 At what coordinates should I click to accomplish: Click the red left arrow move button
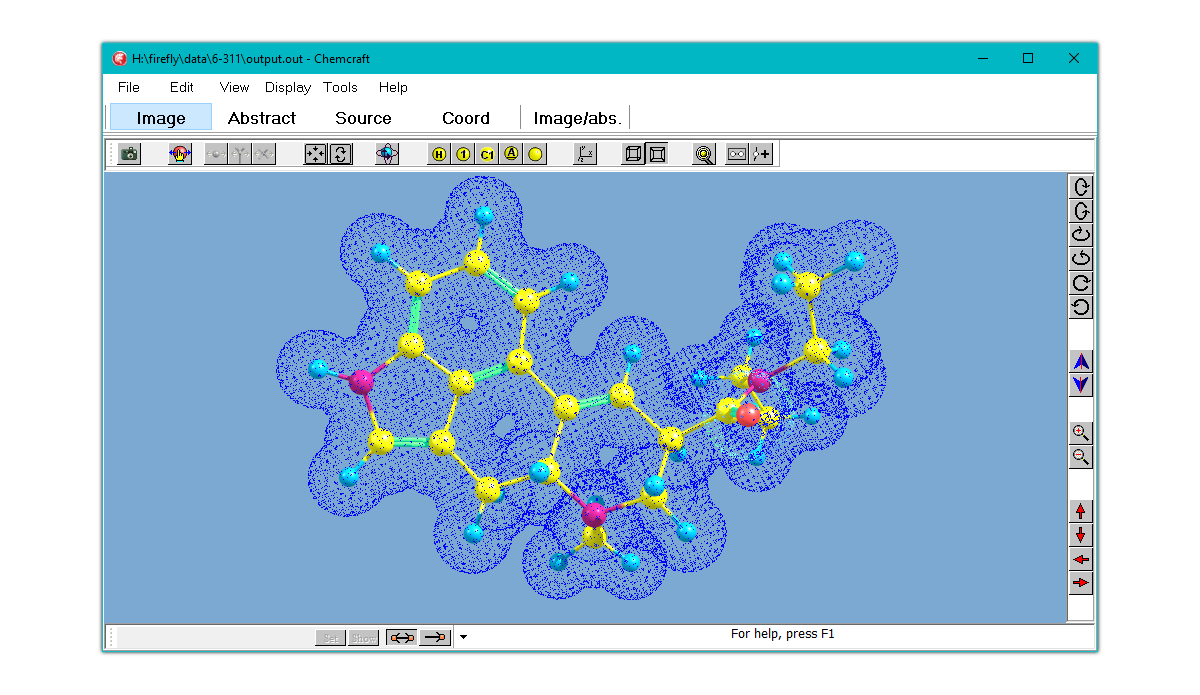coord(1080,559)
